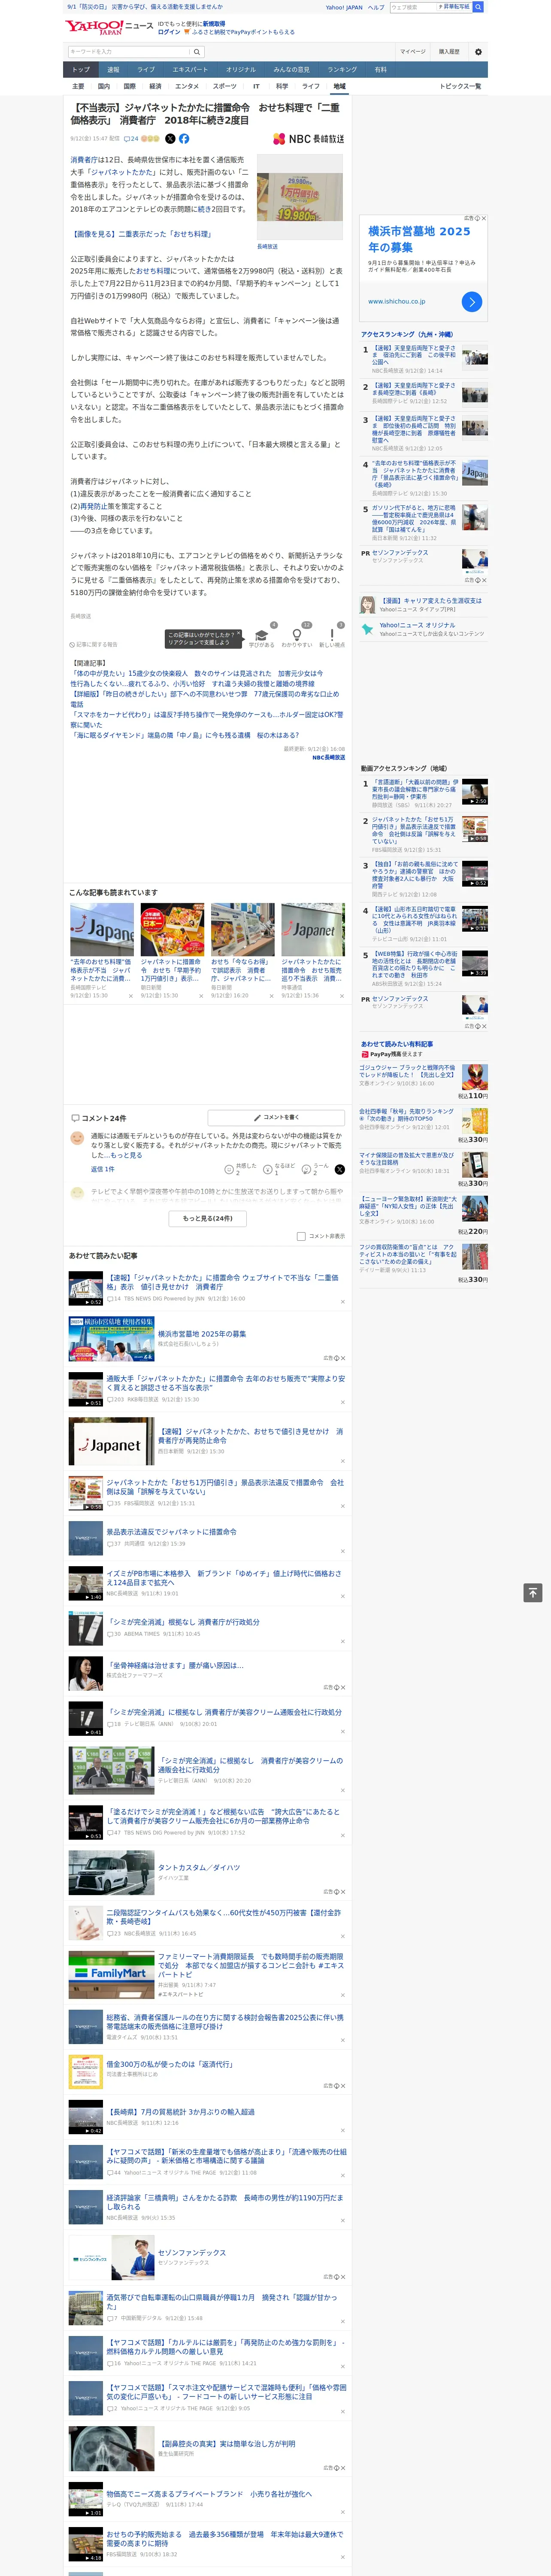Play the 【速報】ジャパネットたかた video thumbnail 0:52
Image resolution: width=551 pixels, height=2576 pixels.
[x=86, y=1288]
